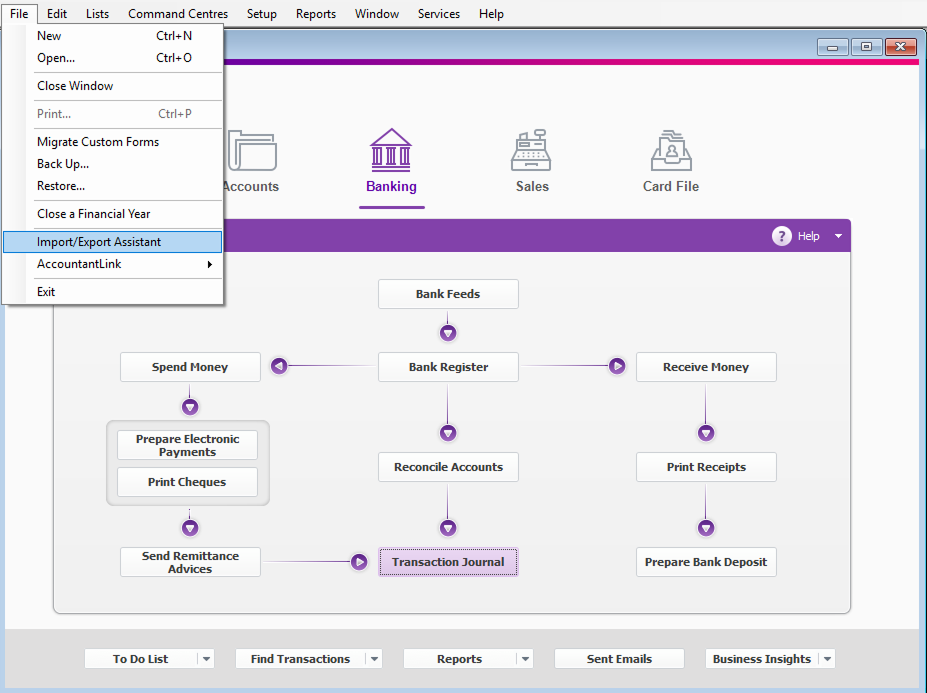The image size is (927, 693).
Task: Expand the To Do List dropdown arrow
Action: [205, 659]
